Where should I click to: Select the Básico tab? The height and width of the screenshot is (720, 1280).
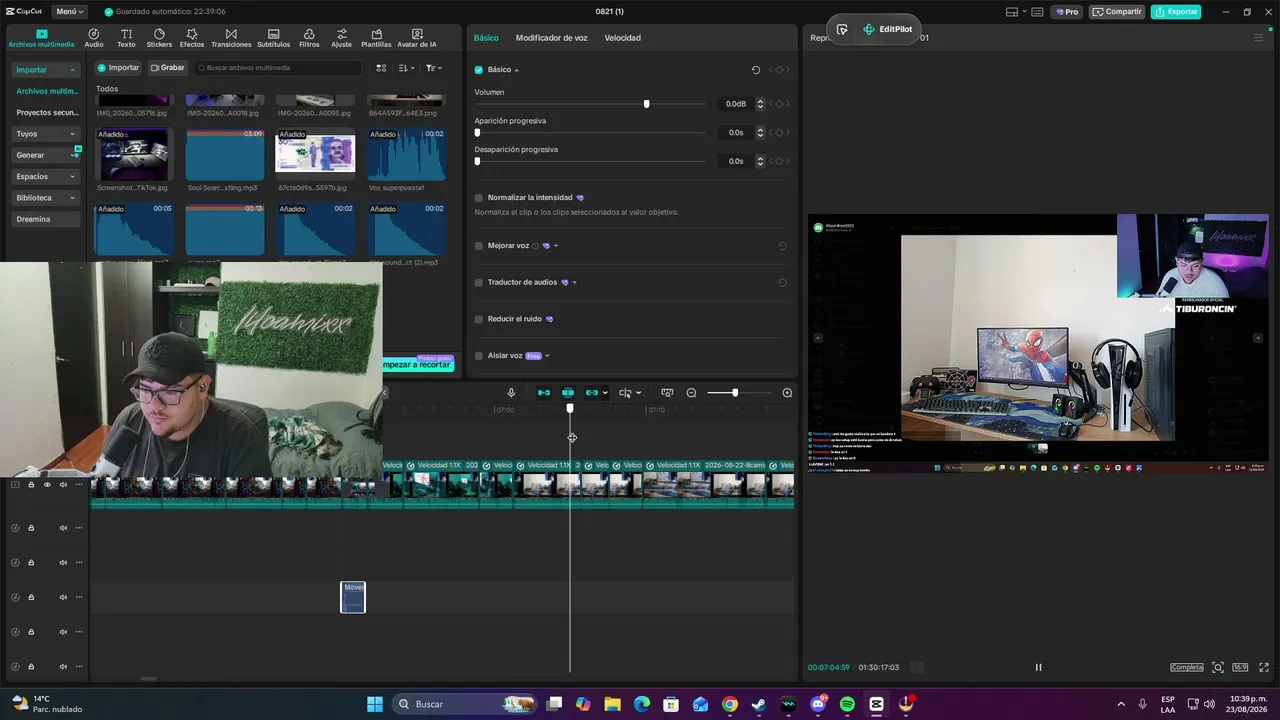[x=486, y=38]
